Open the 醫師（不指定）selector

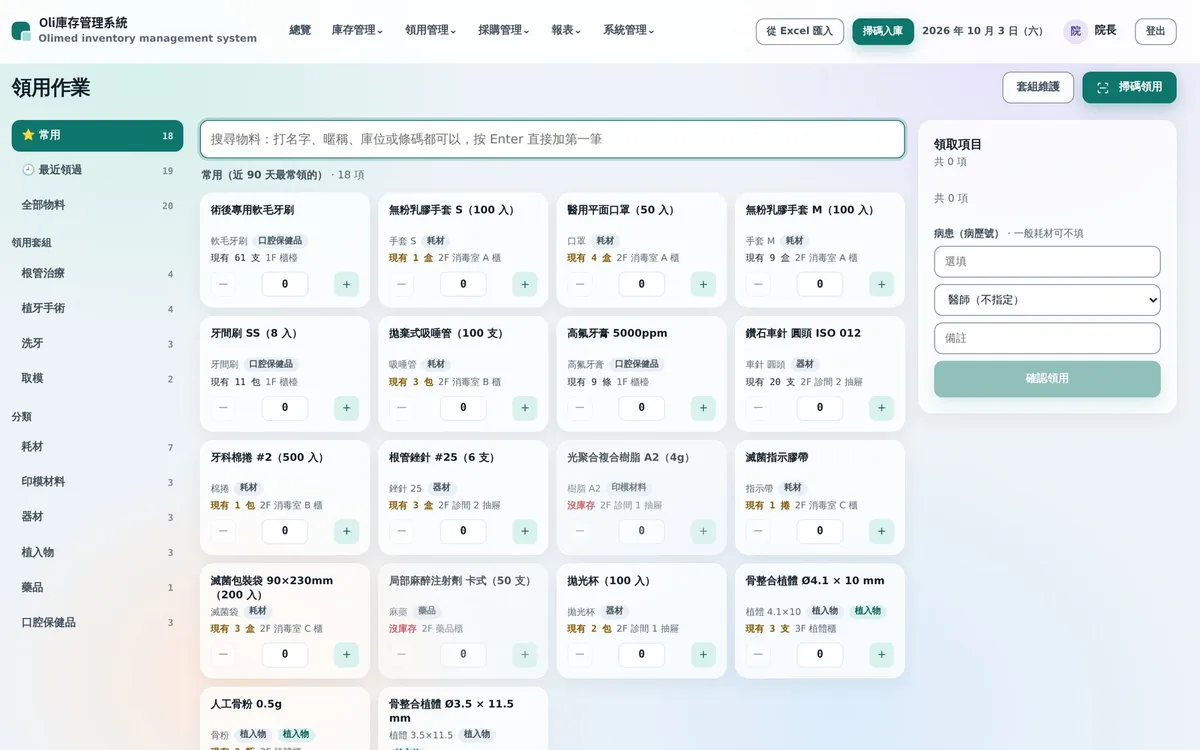(1047, 300)
